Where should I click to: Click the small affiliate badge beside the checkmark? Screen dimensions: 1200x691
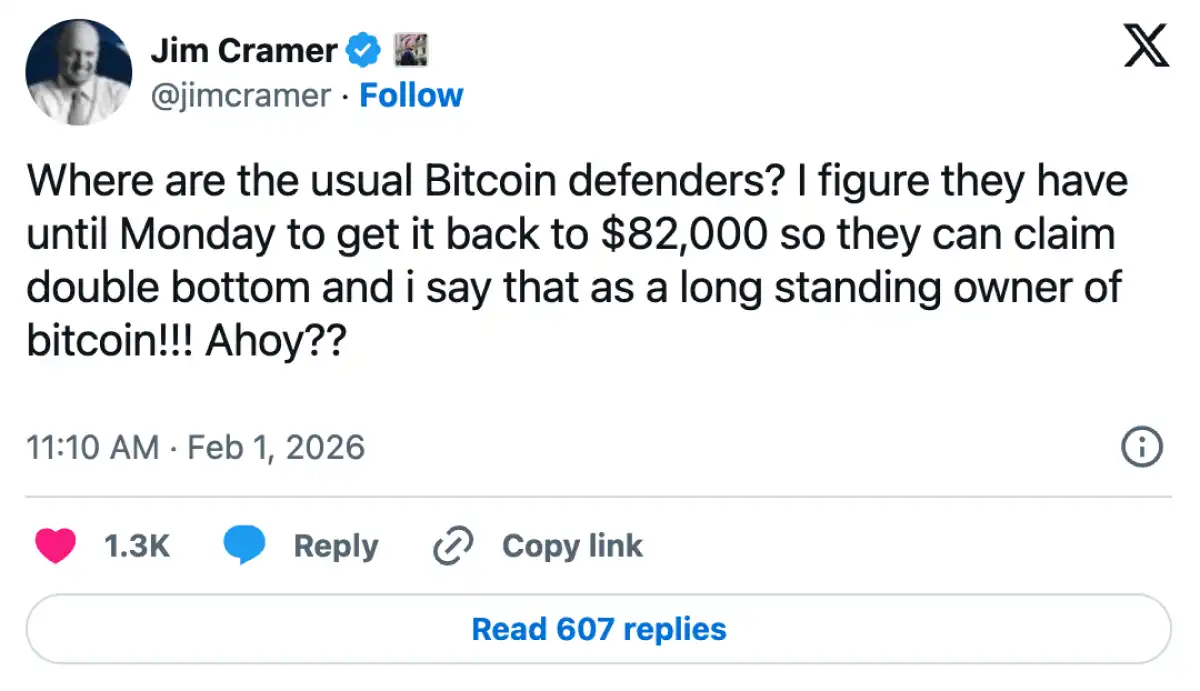pos(411,48)
